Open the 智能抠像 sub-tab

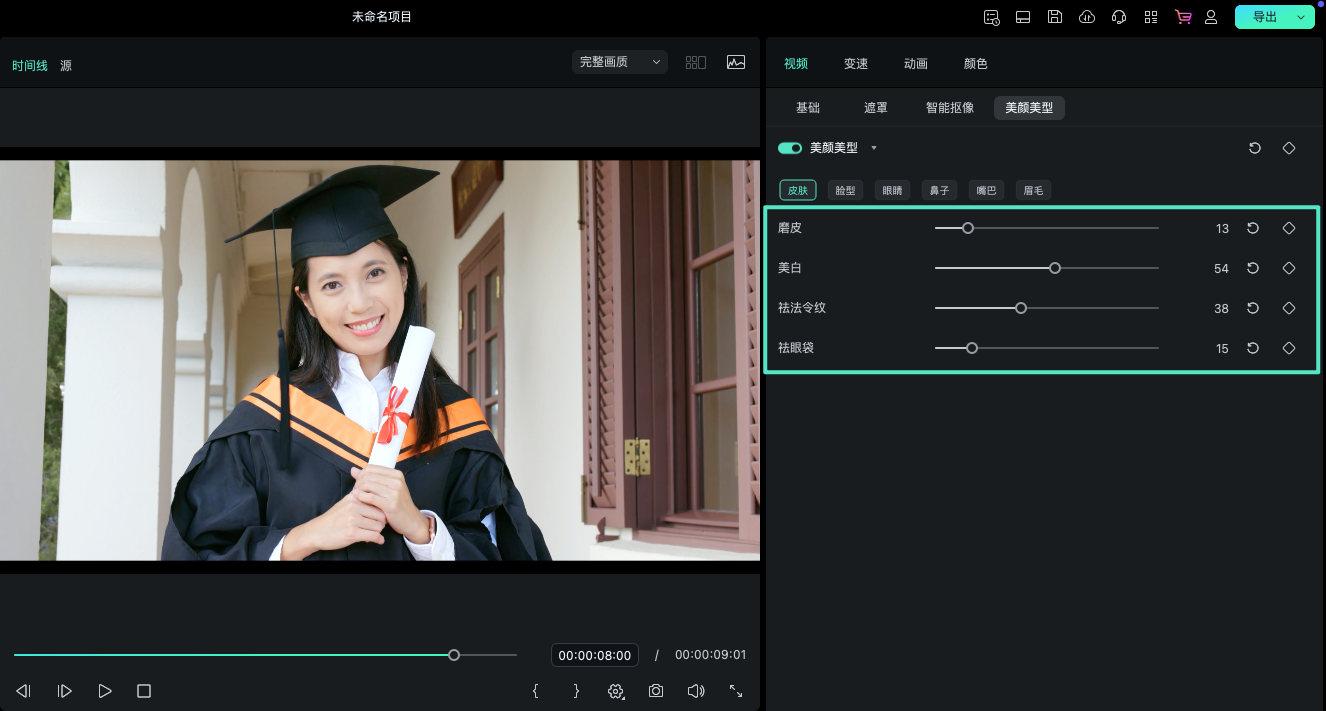[x=950, y=108]
